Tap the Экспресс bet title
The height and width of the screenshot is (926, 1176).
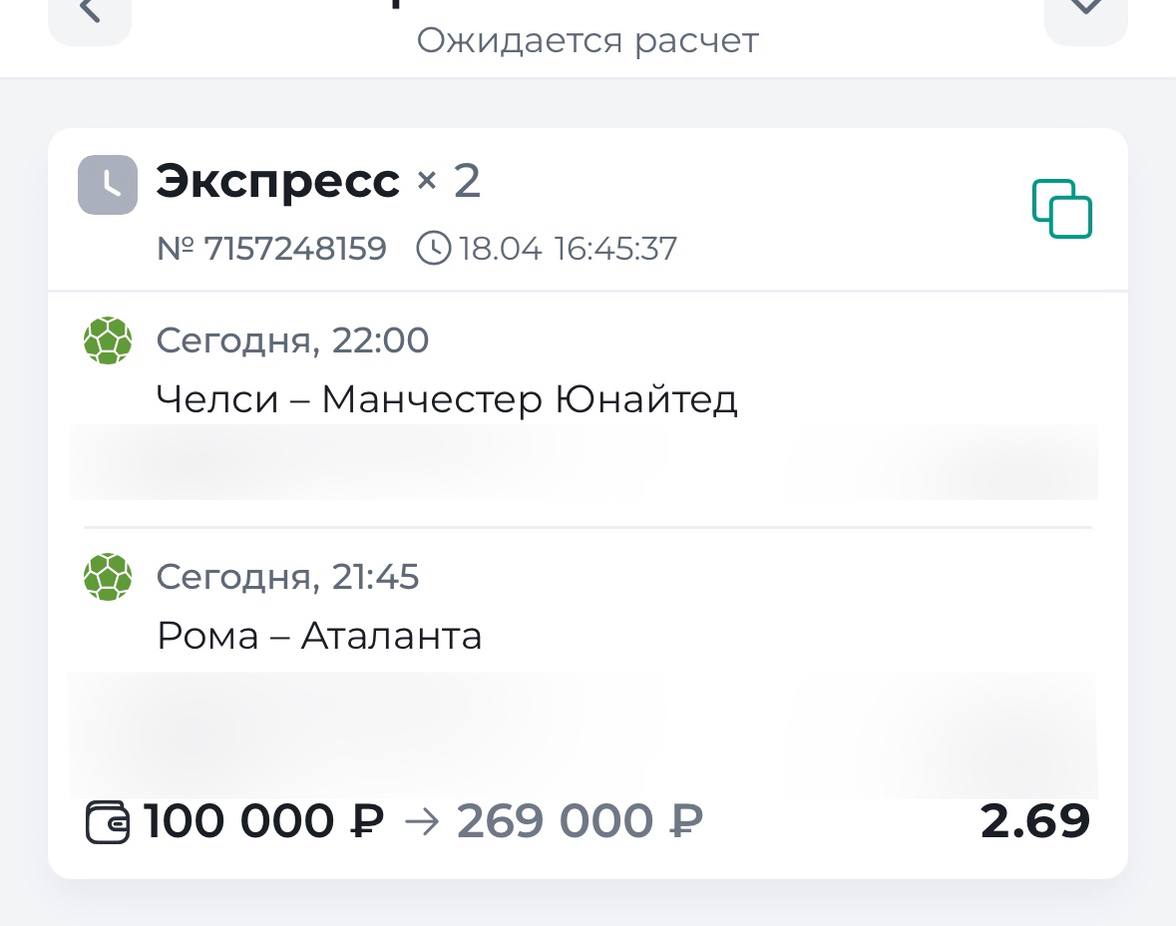(x=277, y=182)
